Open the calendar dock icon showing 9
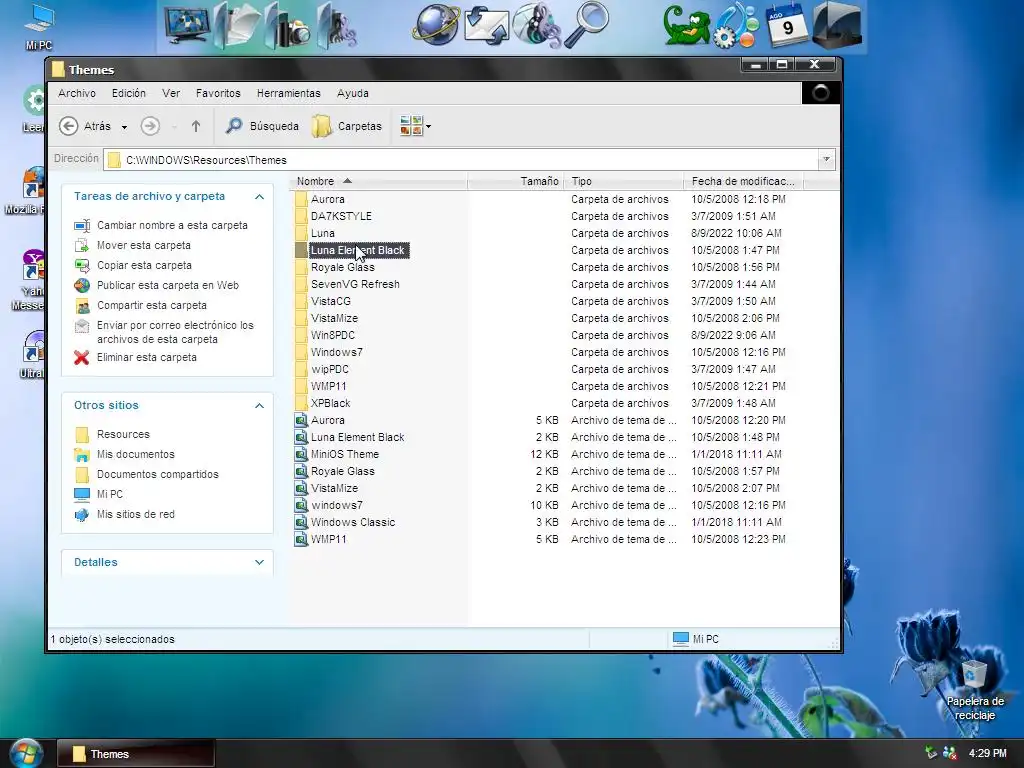The width and height of the screenshot is (1024, 768). (787, 25)
